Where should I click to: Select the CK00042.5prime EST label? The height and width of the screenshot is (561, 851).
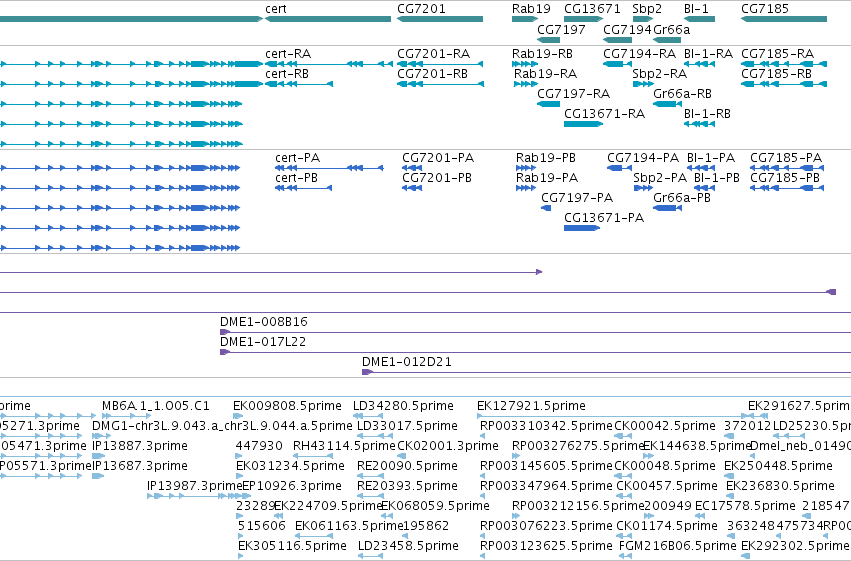[x=665, y=426]
